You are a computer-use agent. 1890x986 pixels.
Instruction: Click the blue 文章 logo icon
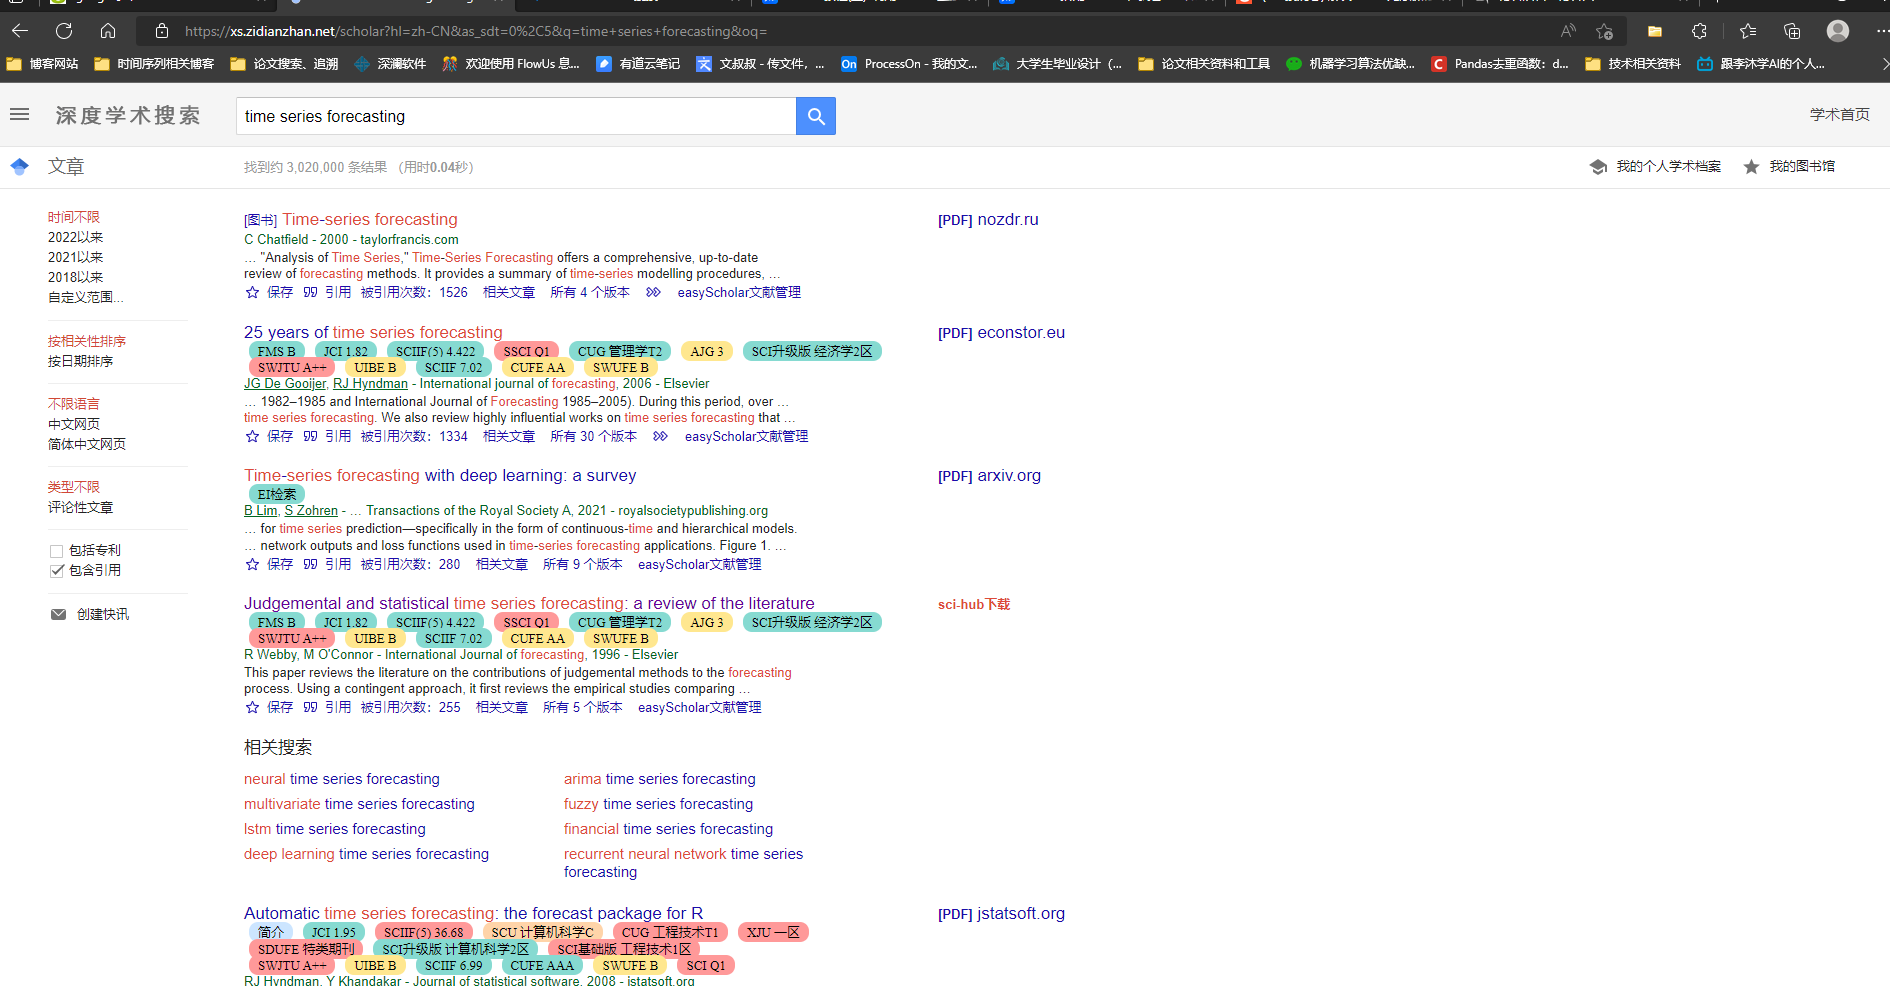tap(19, 166)
